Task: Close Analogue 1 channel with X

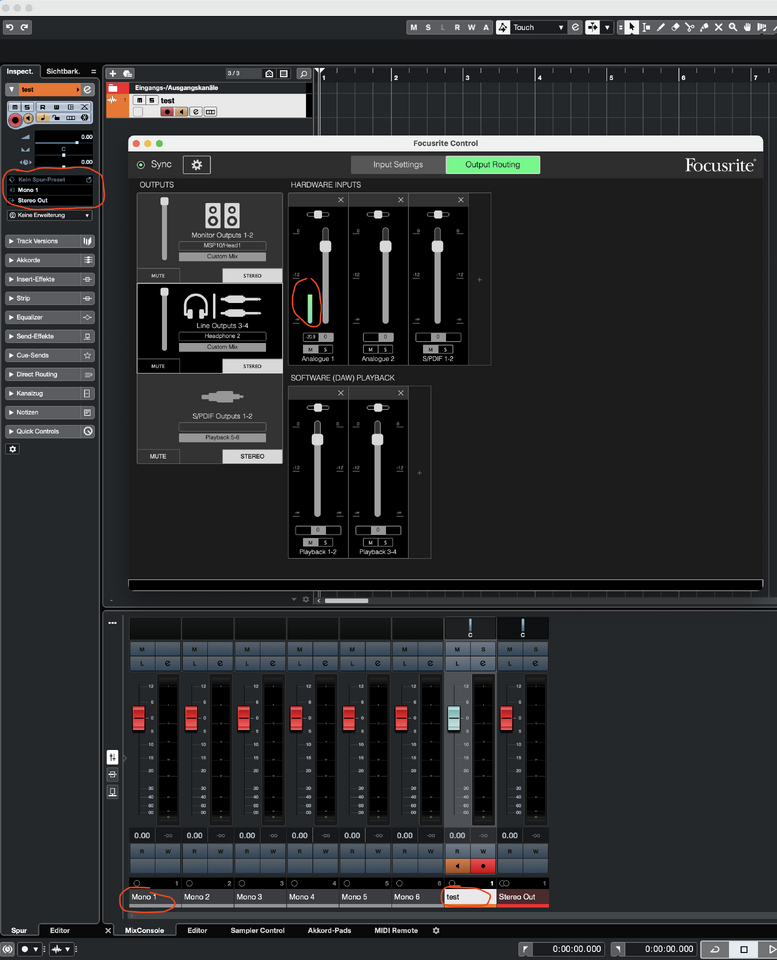Action: (340, 200)
